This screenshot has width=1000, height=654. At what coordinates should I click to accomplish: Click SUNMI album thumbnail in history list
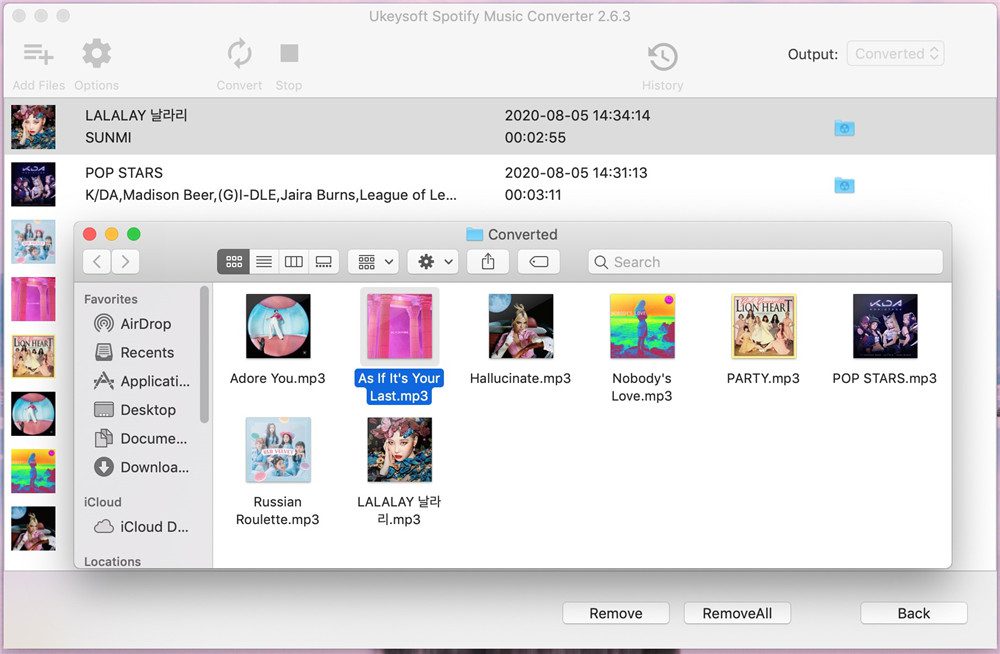(33, 127)
